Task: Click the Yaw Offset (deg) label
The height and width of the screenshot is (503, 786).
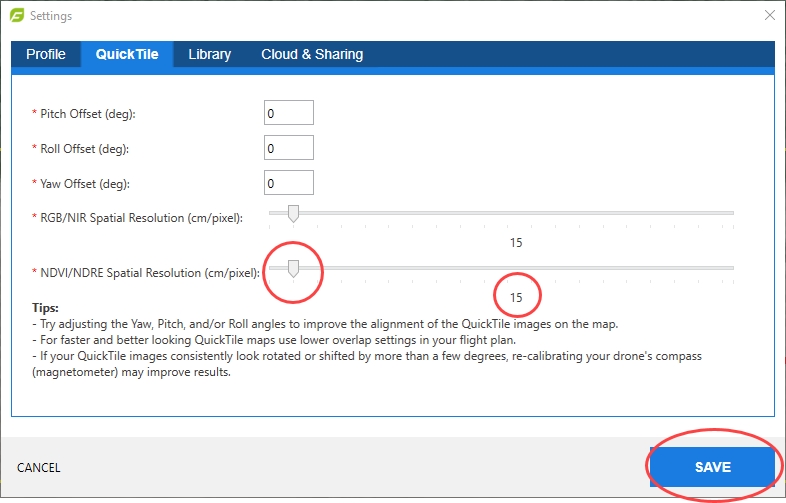Action: click(85, 184)
